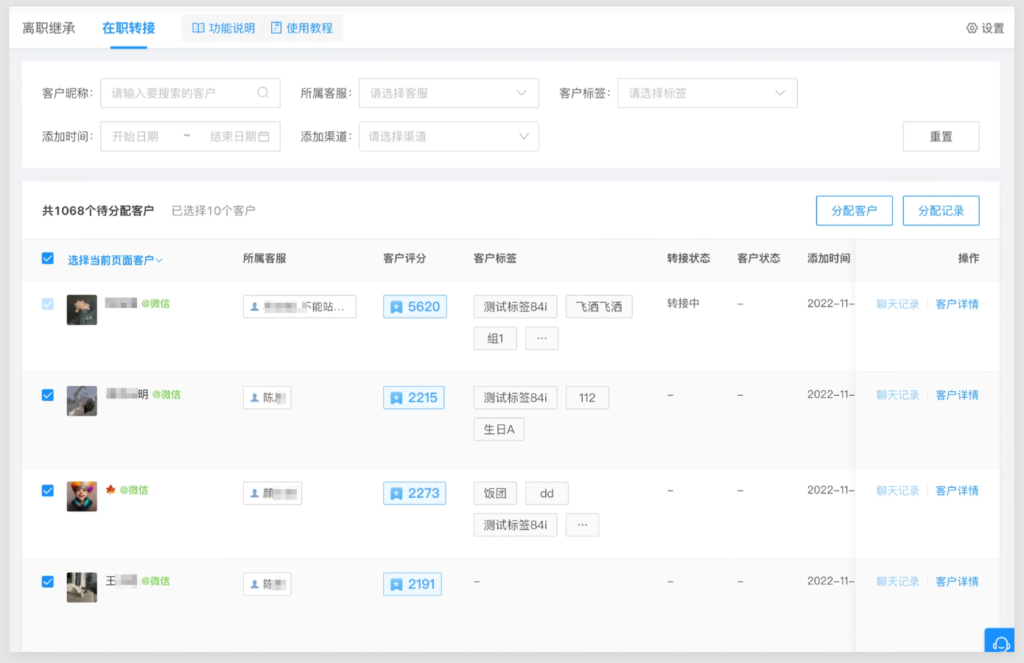This screenshot has height=663, width=1024.
Task: Click the dd tag
Action: tap(547, 493)
